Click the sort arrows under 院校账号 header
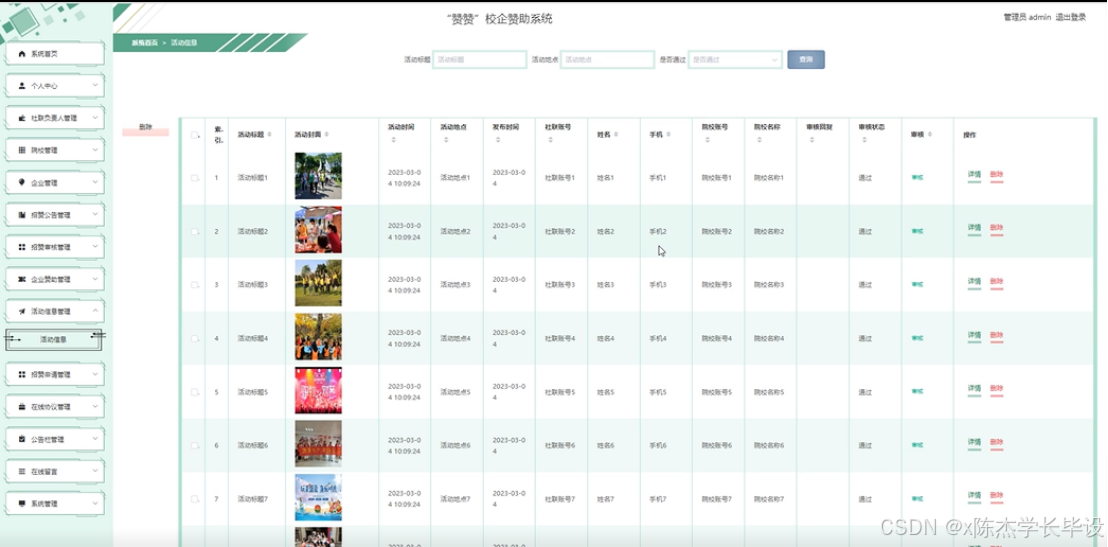 [x=707, y=140]
